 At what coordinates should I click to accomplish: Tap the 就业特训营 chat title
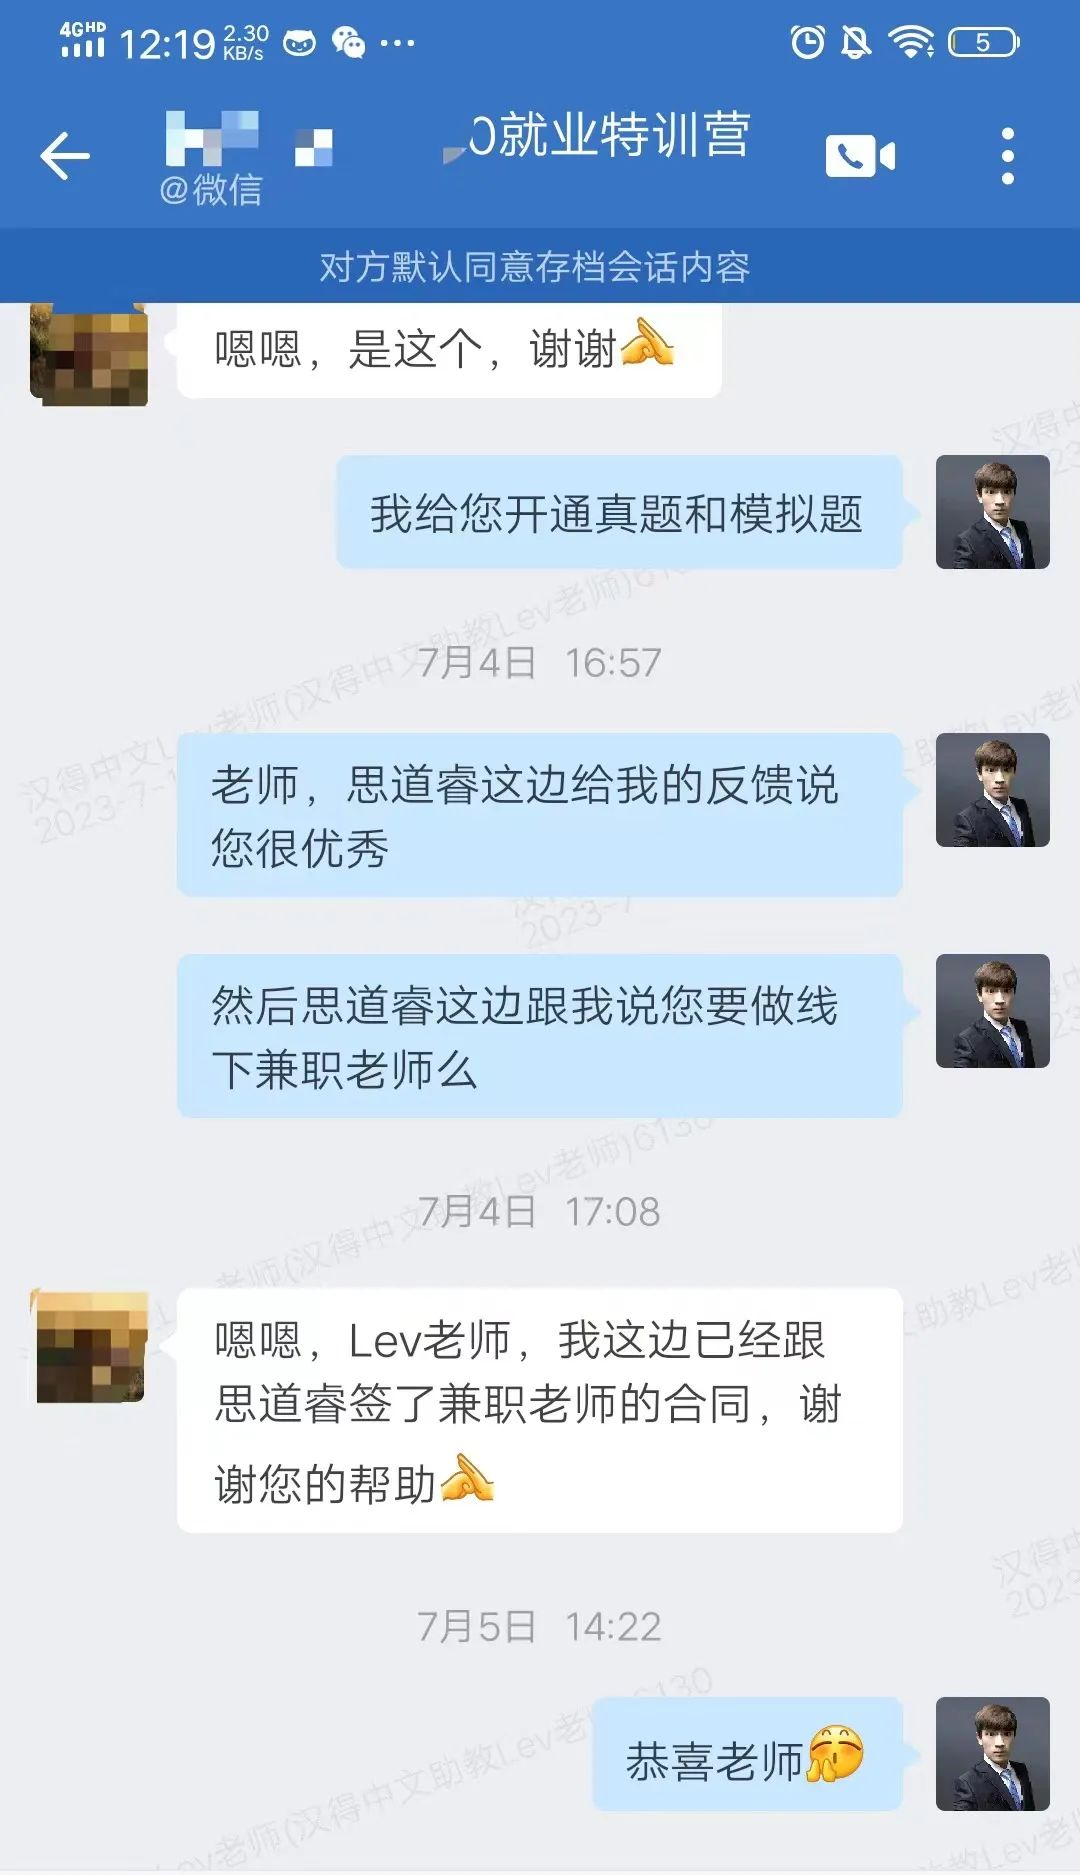(609, 135)
